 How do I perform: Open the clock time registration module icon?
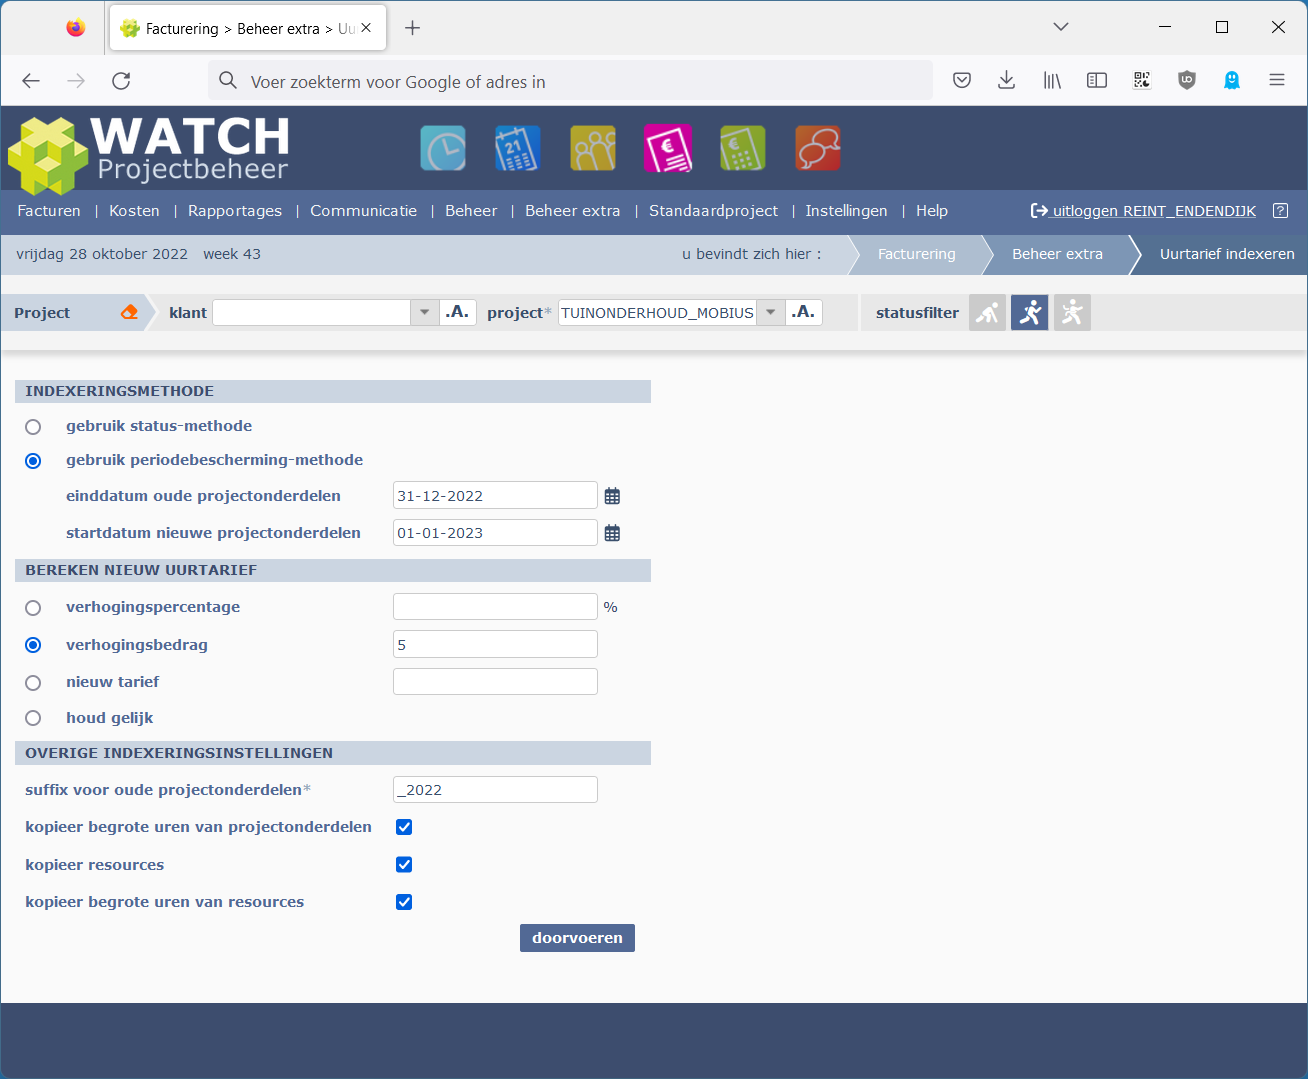(x=443, y=149)
